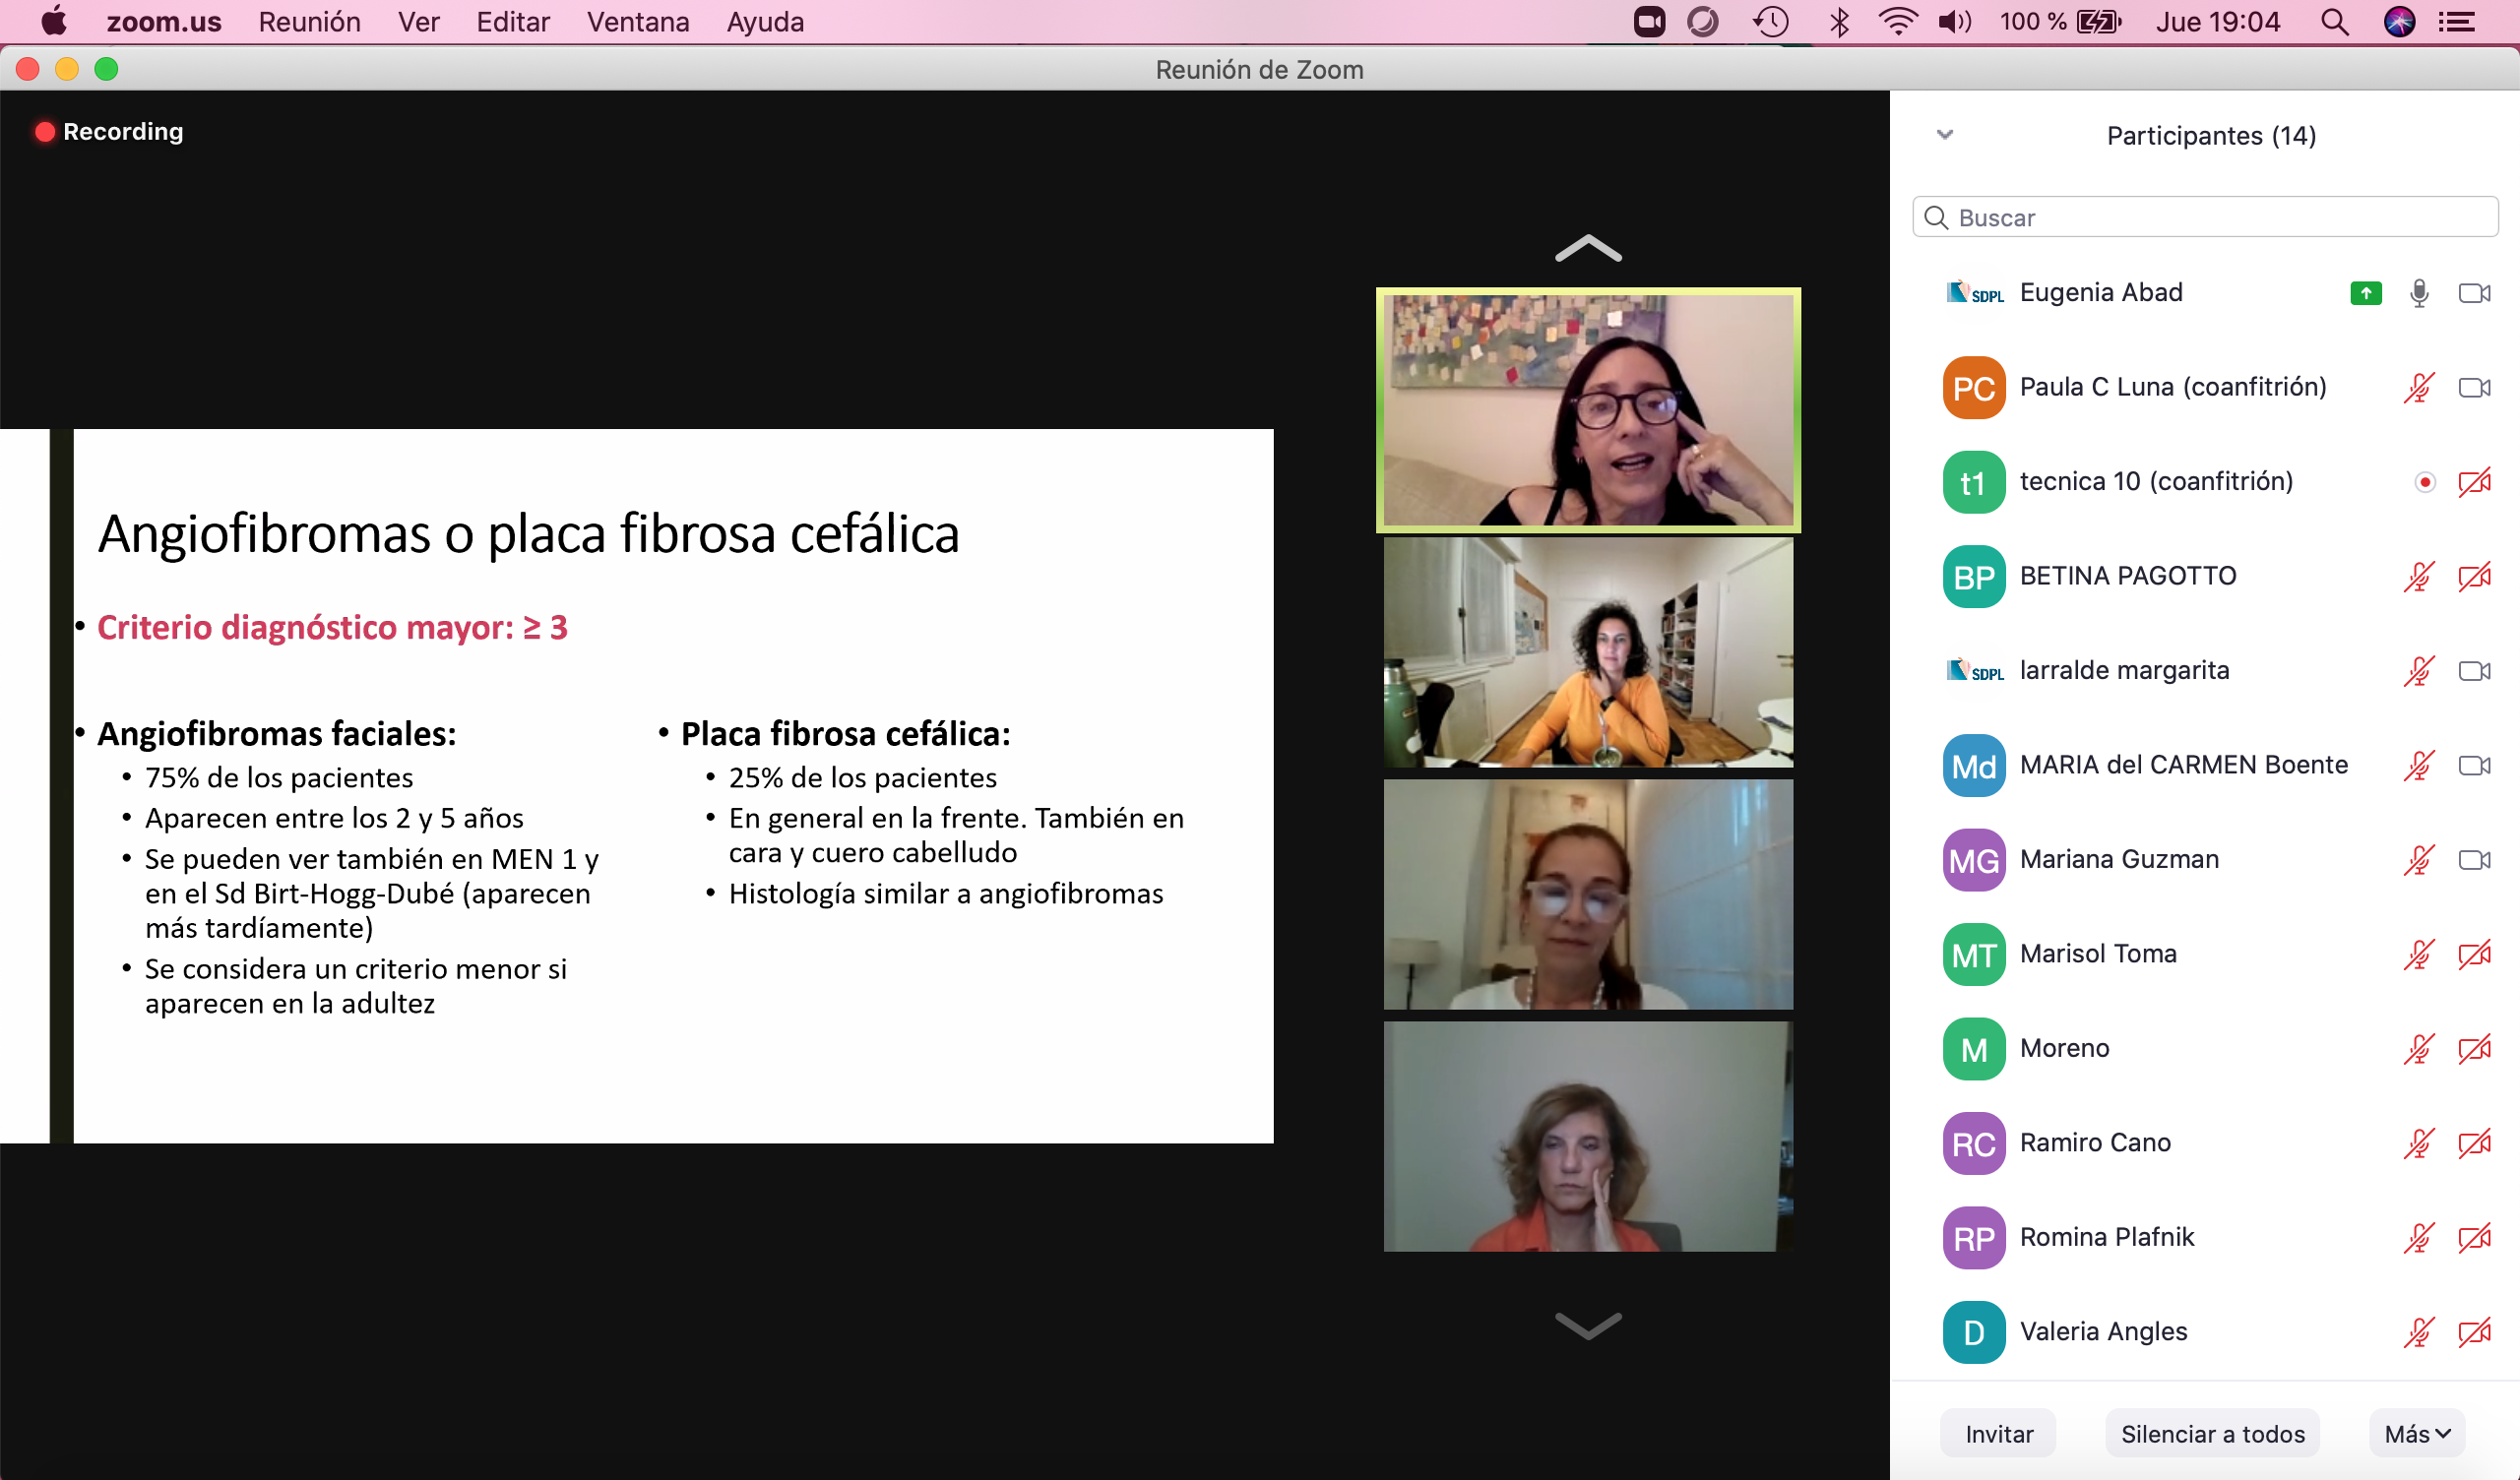
Task: Click the Silenciar a todos button
Action: click(x=2212, y=1434)
